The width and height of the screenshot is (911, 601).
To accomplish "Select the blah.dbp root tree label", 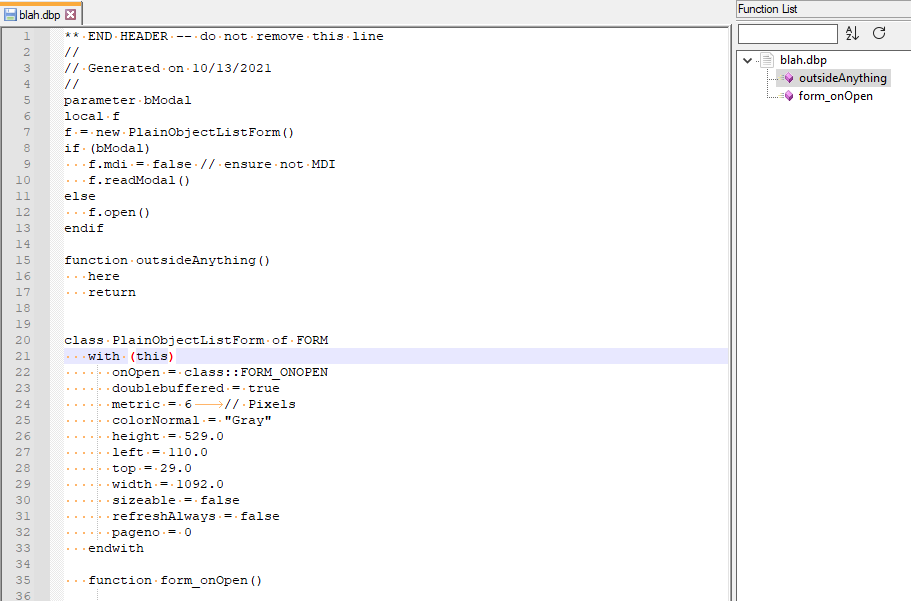I will point(803,60).
